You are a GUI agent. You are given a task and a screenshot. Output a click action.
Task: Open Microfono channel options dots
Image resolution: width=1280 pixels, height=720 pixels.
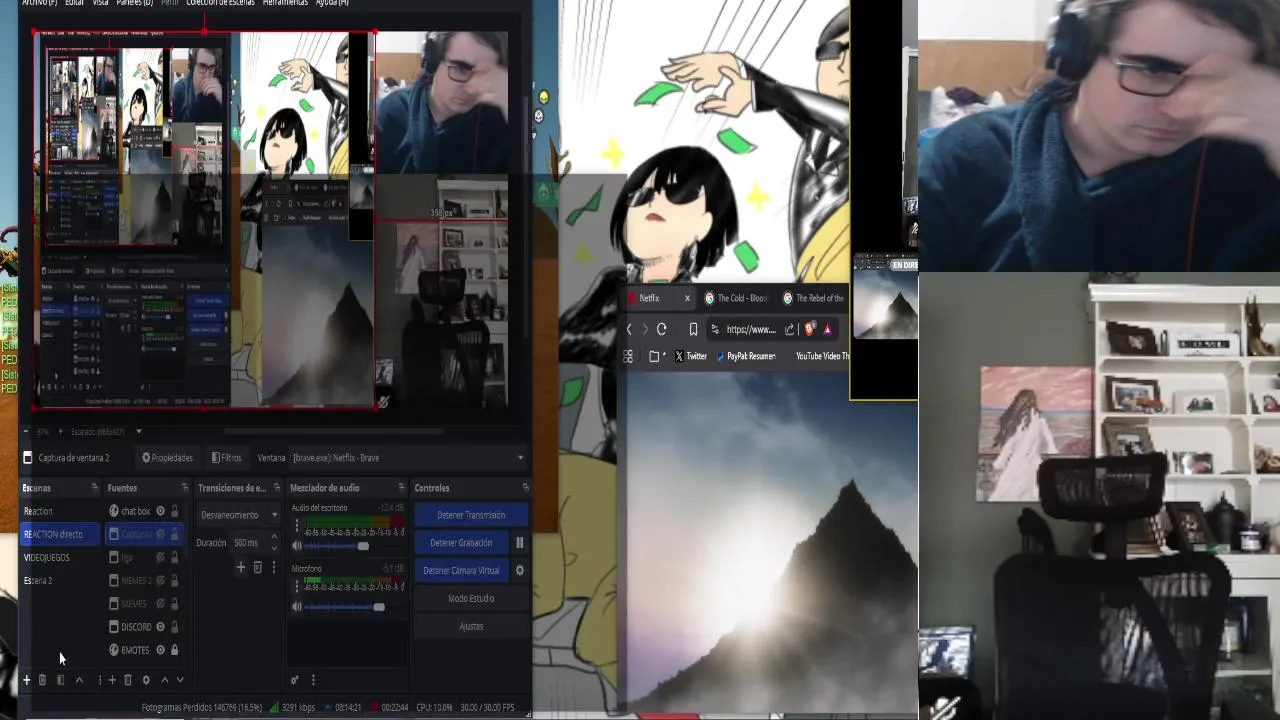pyautogui.click(x=296, y=584)
